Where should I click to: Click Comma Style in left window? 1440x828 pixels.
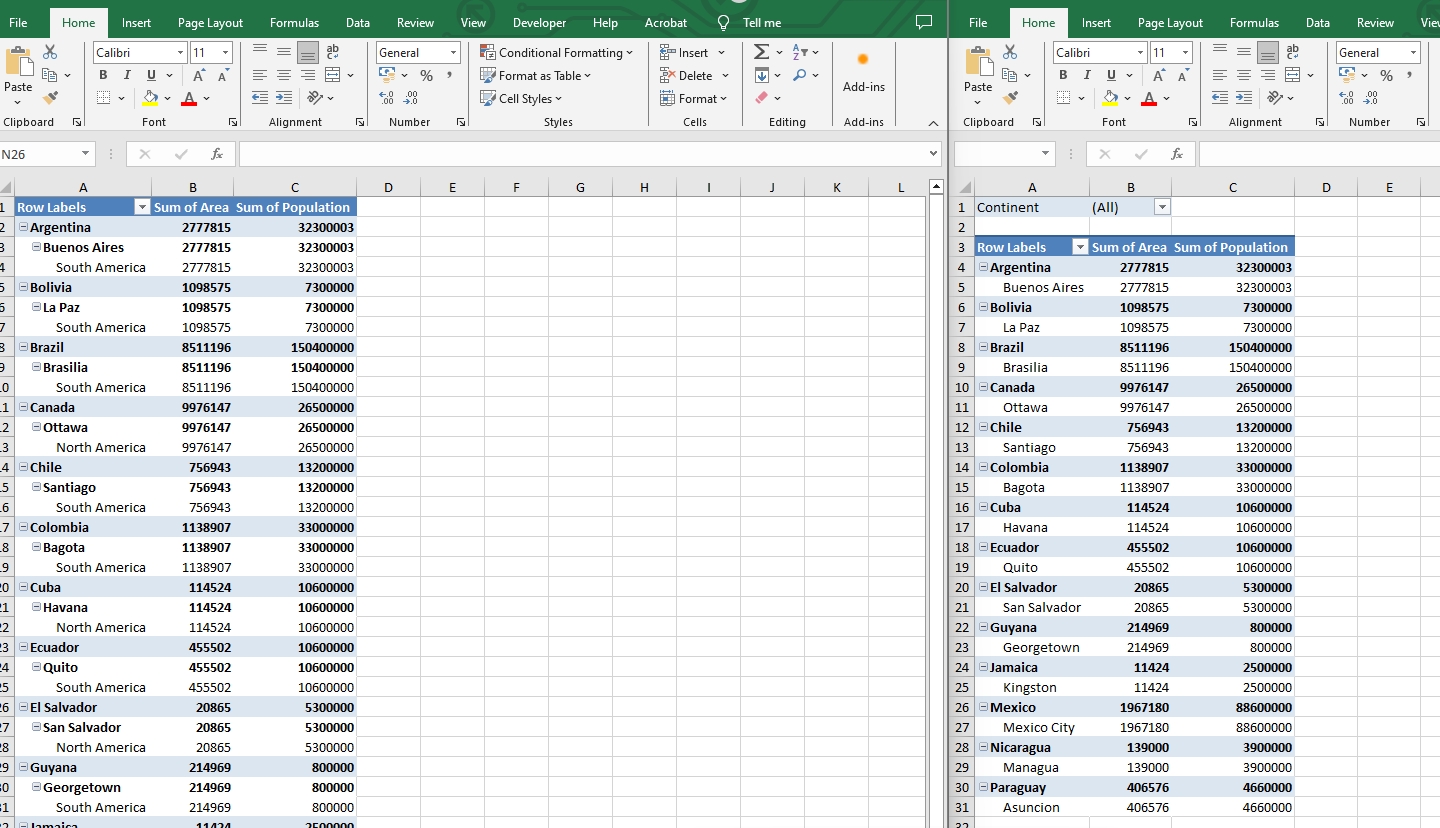[x=449, y=75]
